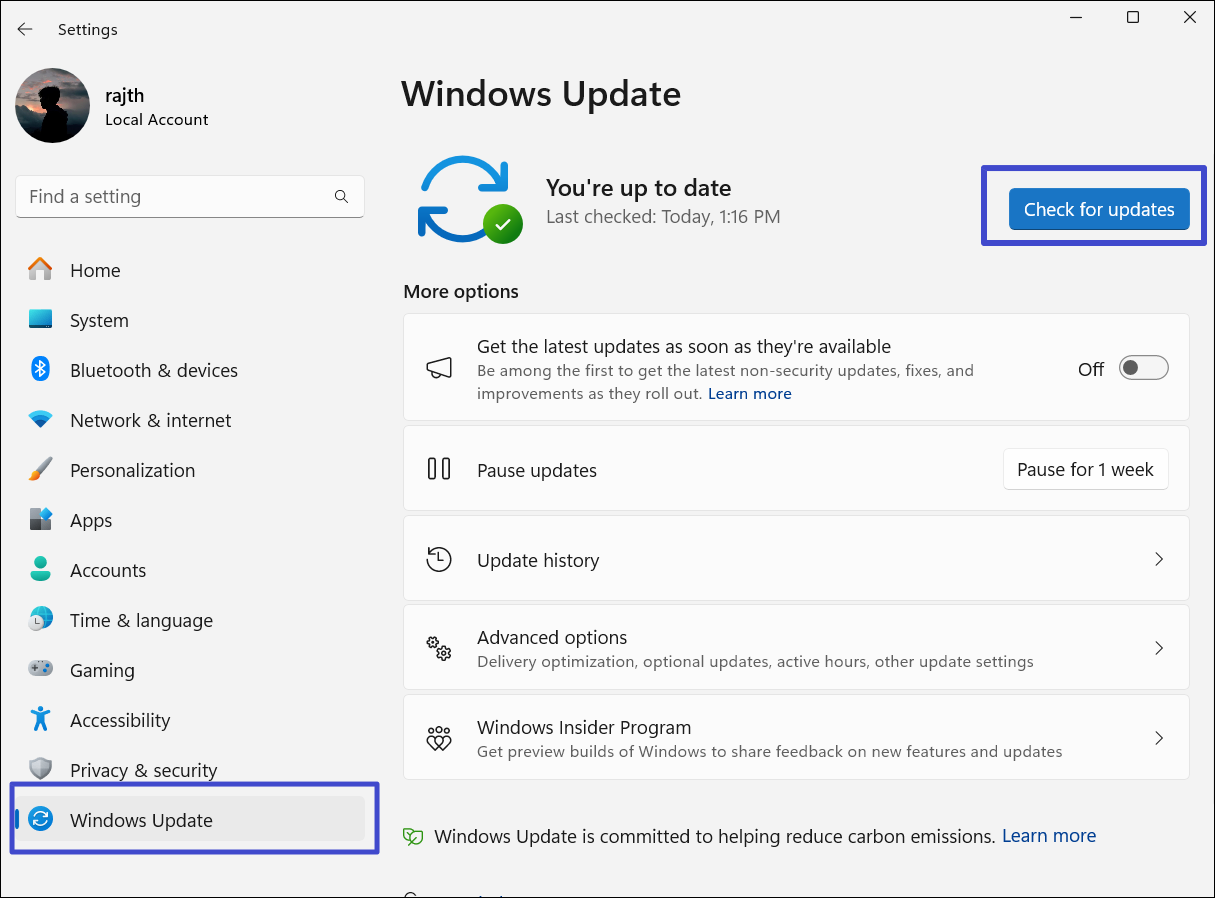Screen dimensions: 1215x898
Task: Select Apps in the sidebar
Action: tap(91, 520)
